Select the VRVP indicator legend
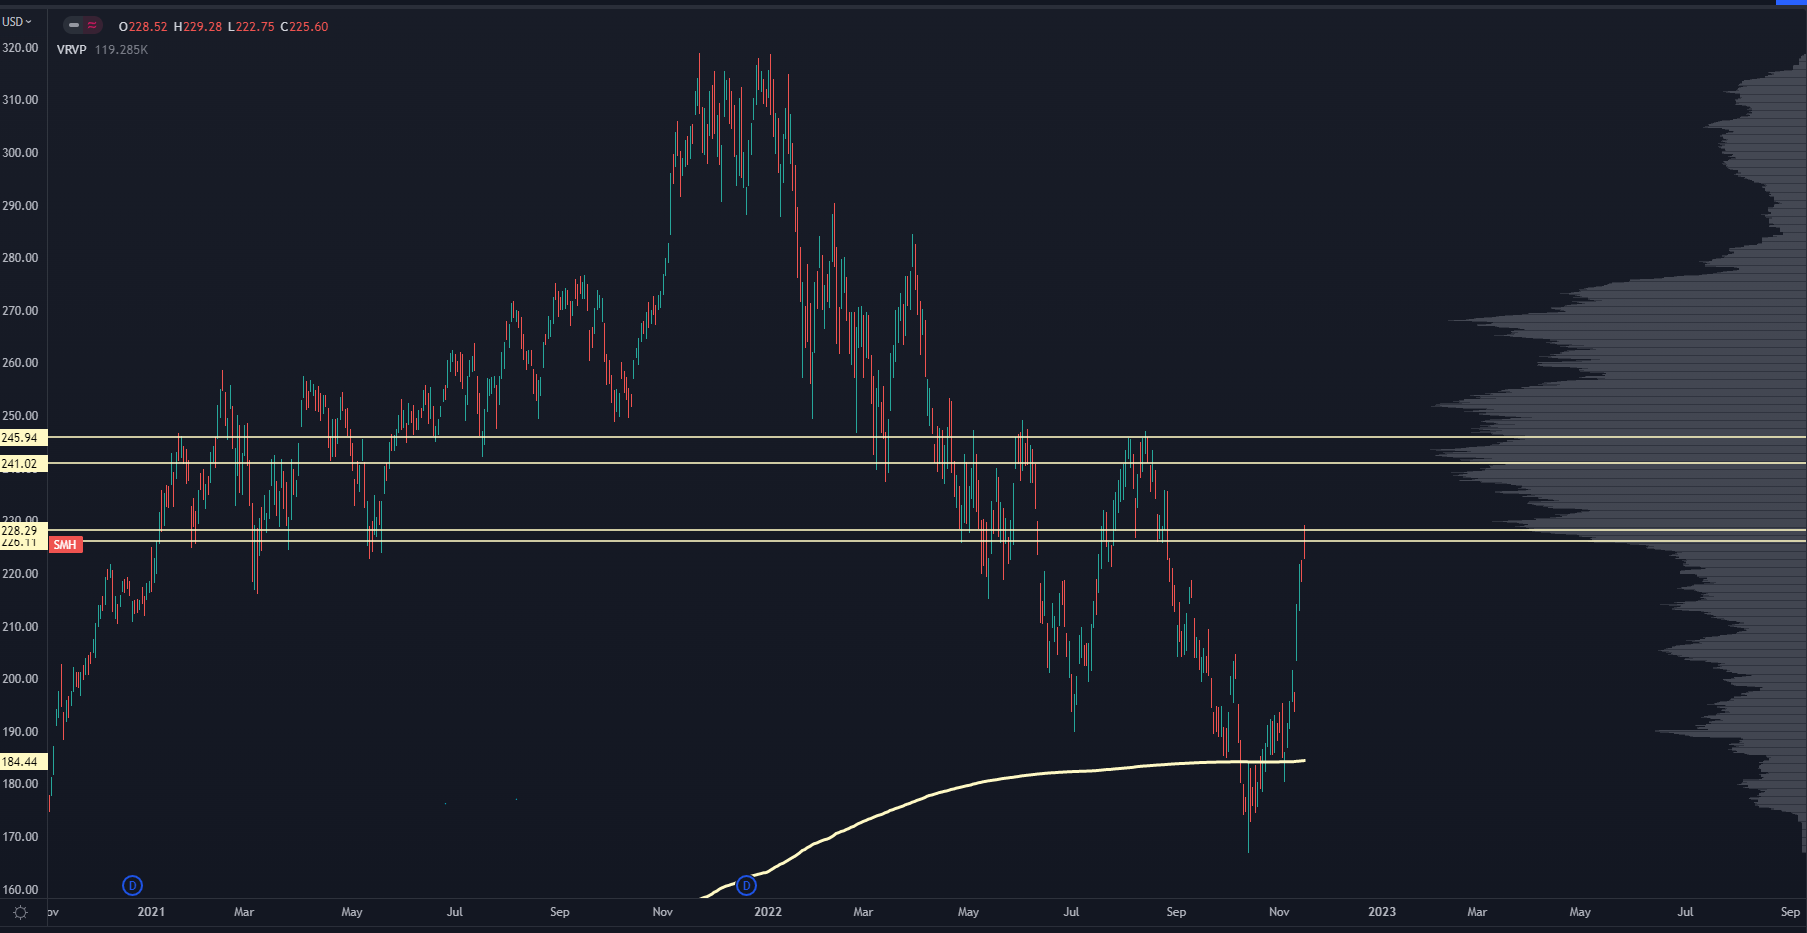1807x933 pixels. point(72,49)
